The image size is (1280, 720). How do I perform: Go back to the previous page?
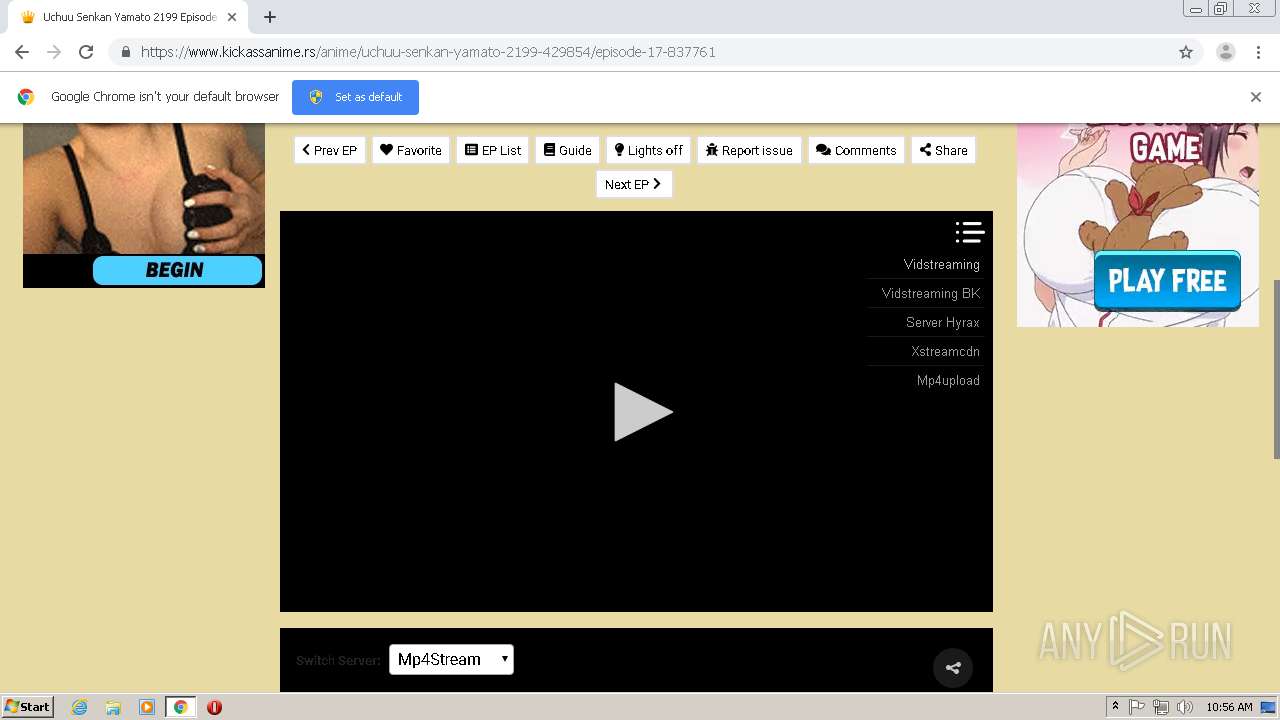tap(22, 52)
